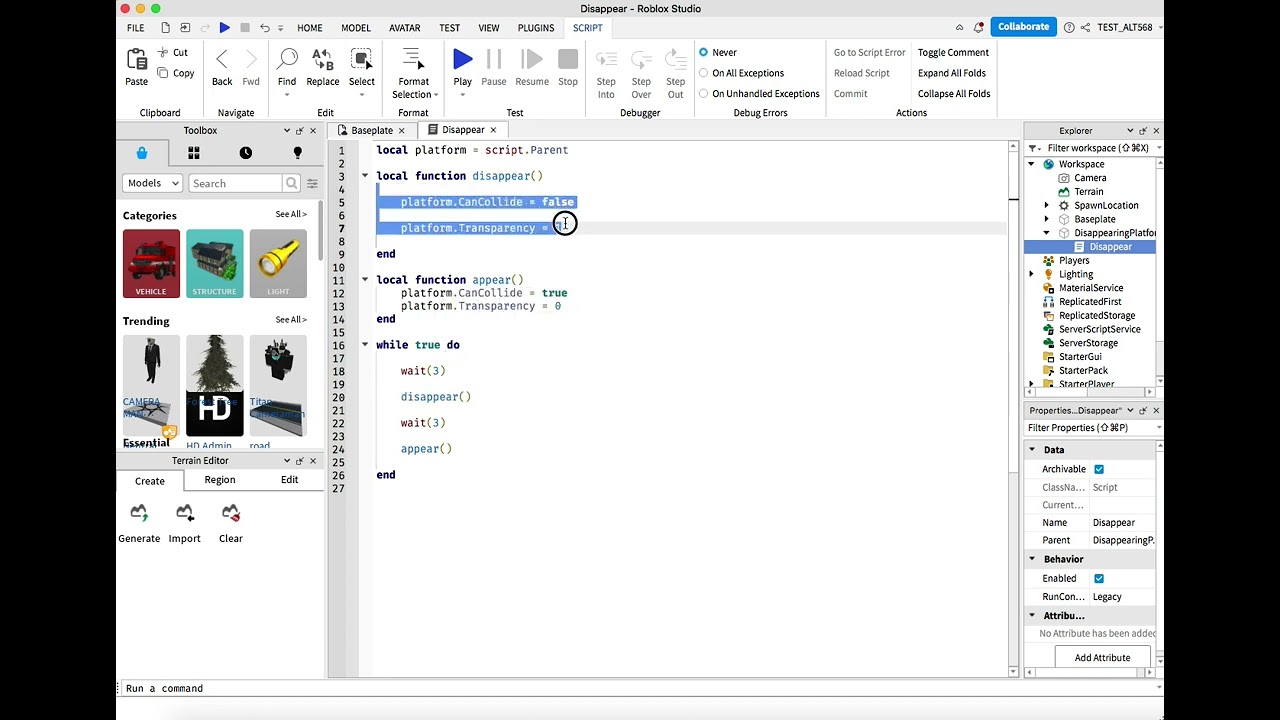Click Collapse All Folds
This screenshot has width=1280, height=720.
(x=954, y=94)
